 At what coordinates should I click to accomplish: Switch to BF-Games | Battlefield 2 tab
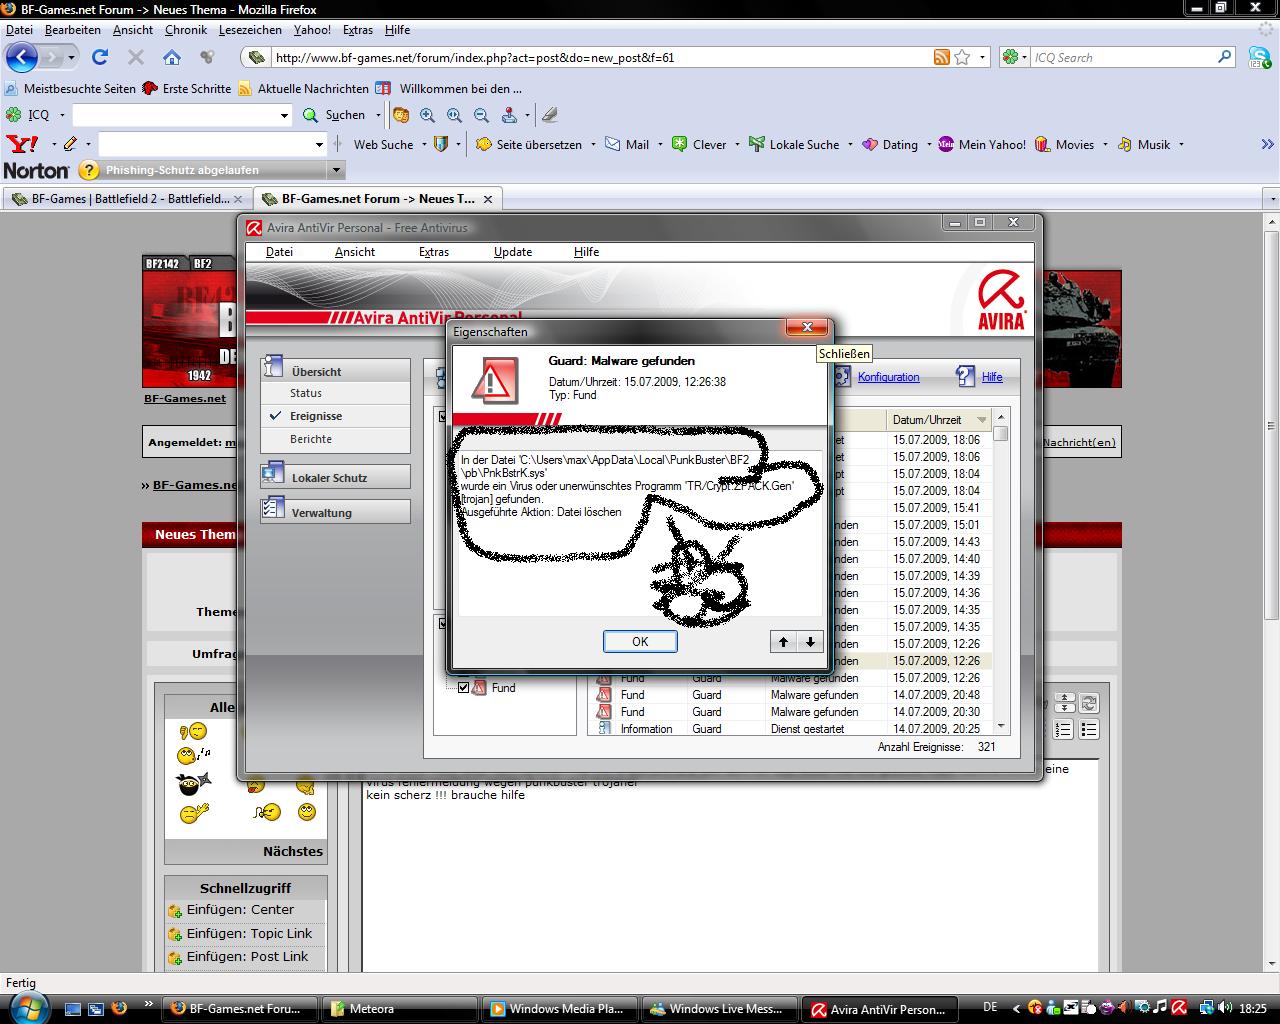pos(127,198)
